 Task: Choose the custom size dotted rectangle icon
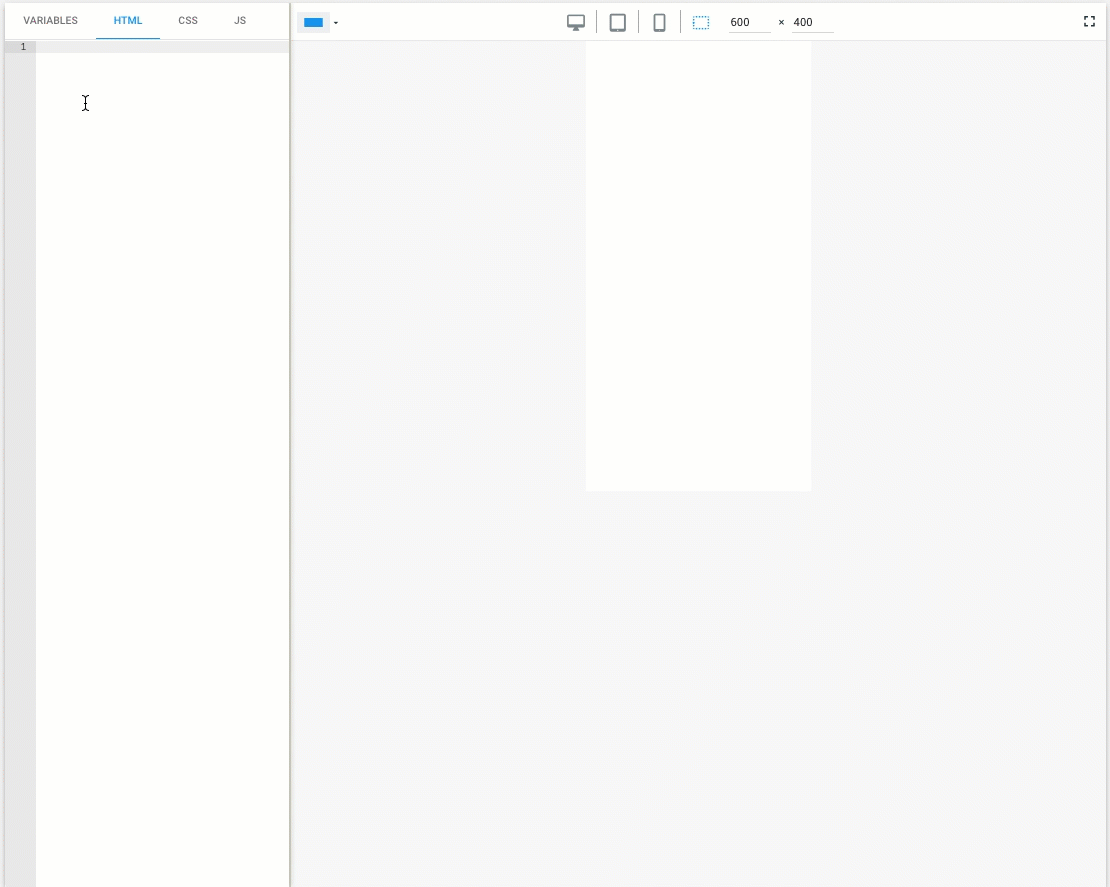[x=701, y=23]
